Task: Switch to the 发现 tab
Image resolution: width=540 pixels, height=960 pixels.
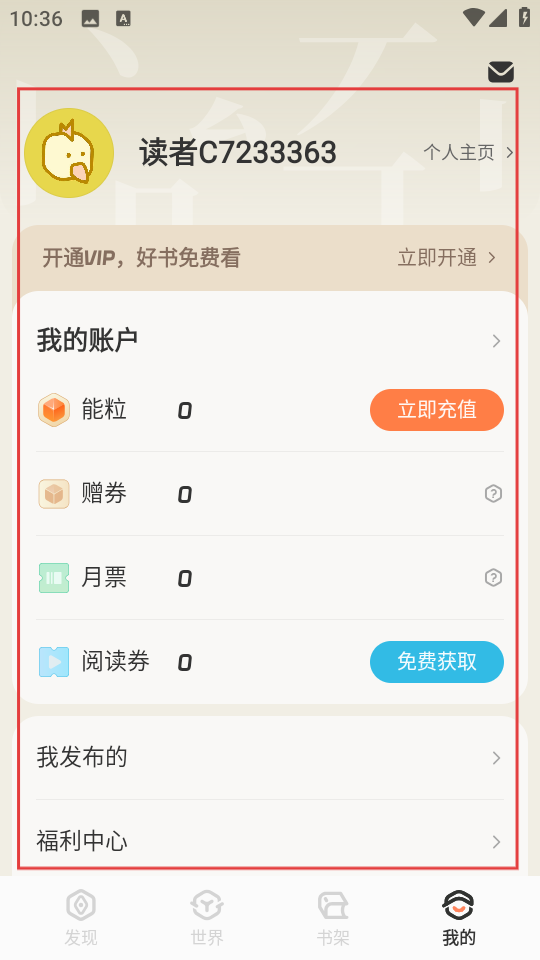Action: [81, 918]
